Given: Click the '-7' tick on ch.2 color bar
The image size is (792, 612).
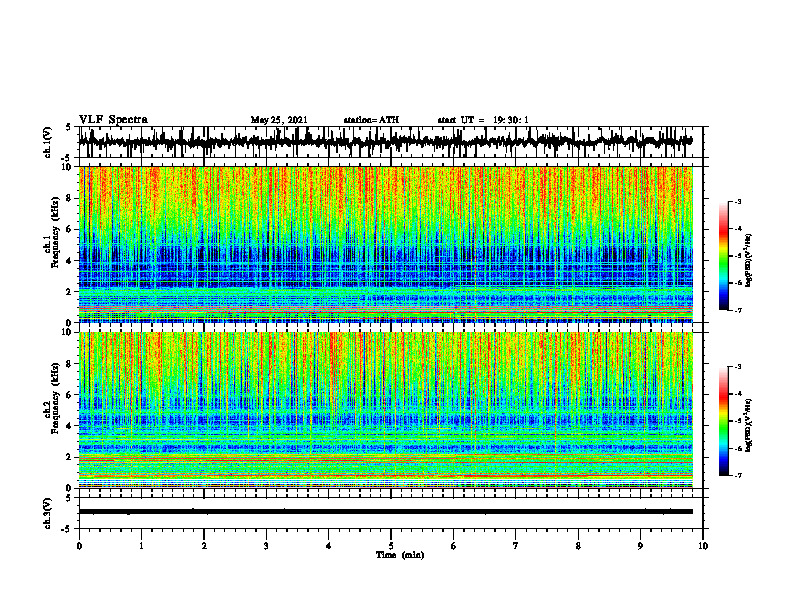Looking at the screenshot, I should 738,476.
